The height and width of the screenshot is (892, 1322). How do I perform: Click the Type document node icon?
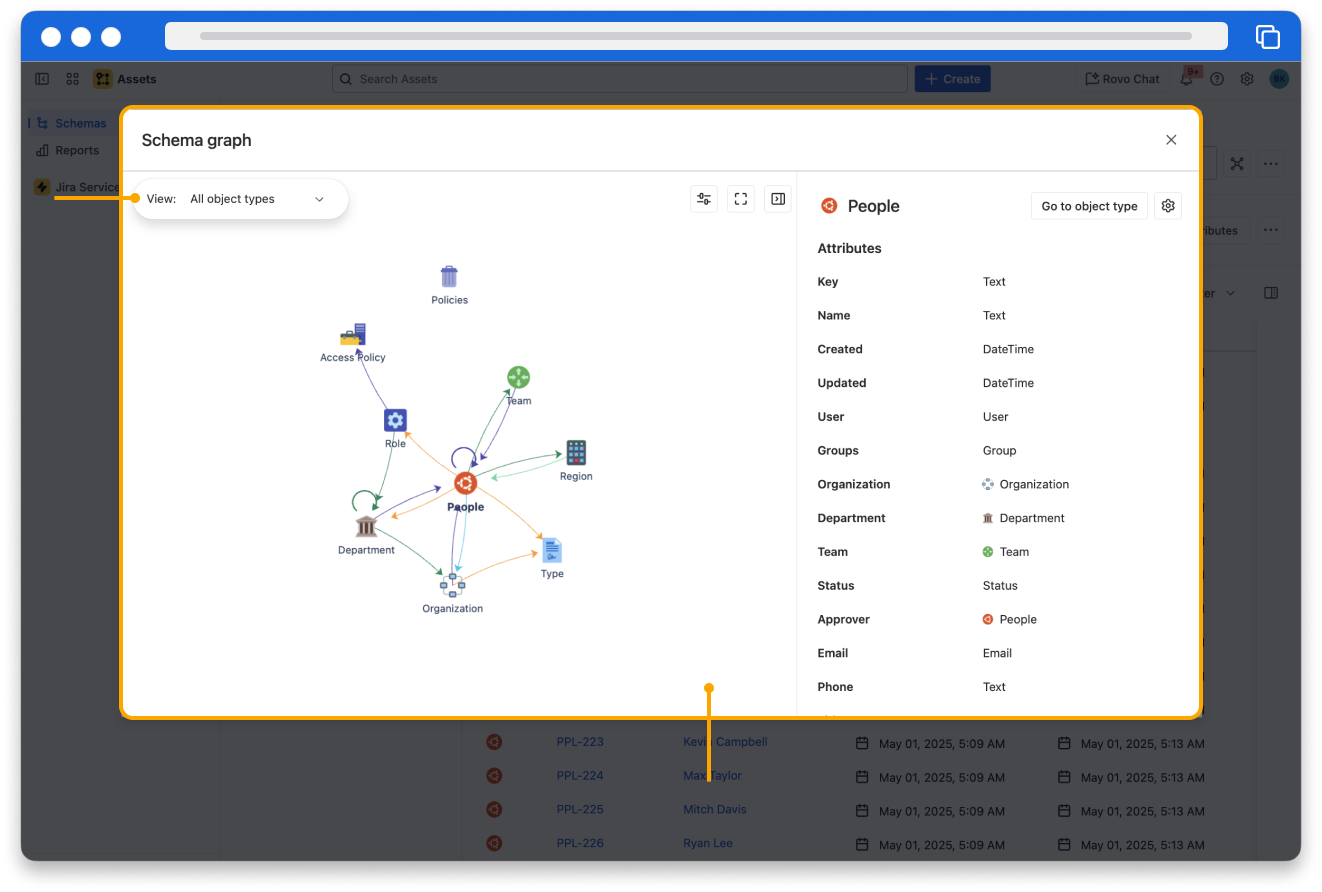tap(552, 550)
